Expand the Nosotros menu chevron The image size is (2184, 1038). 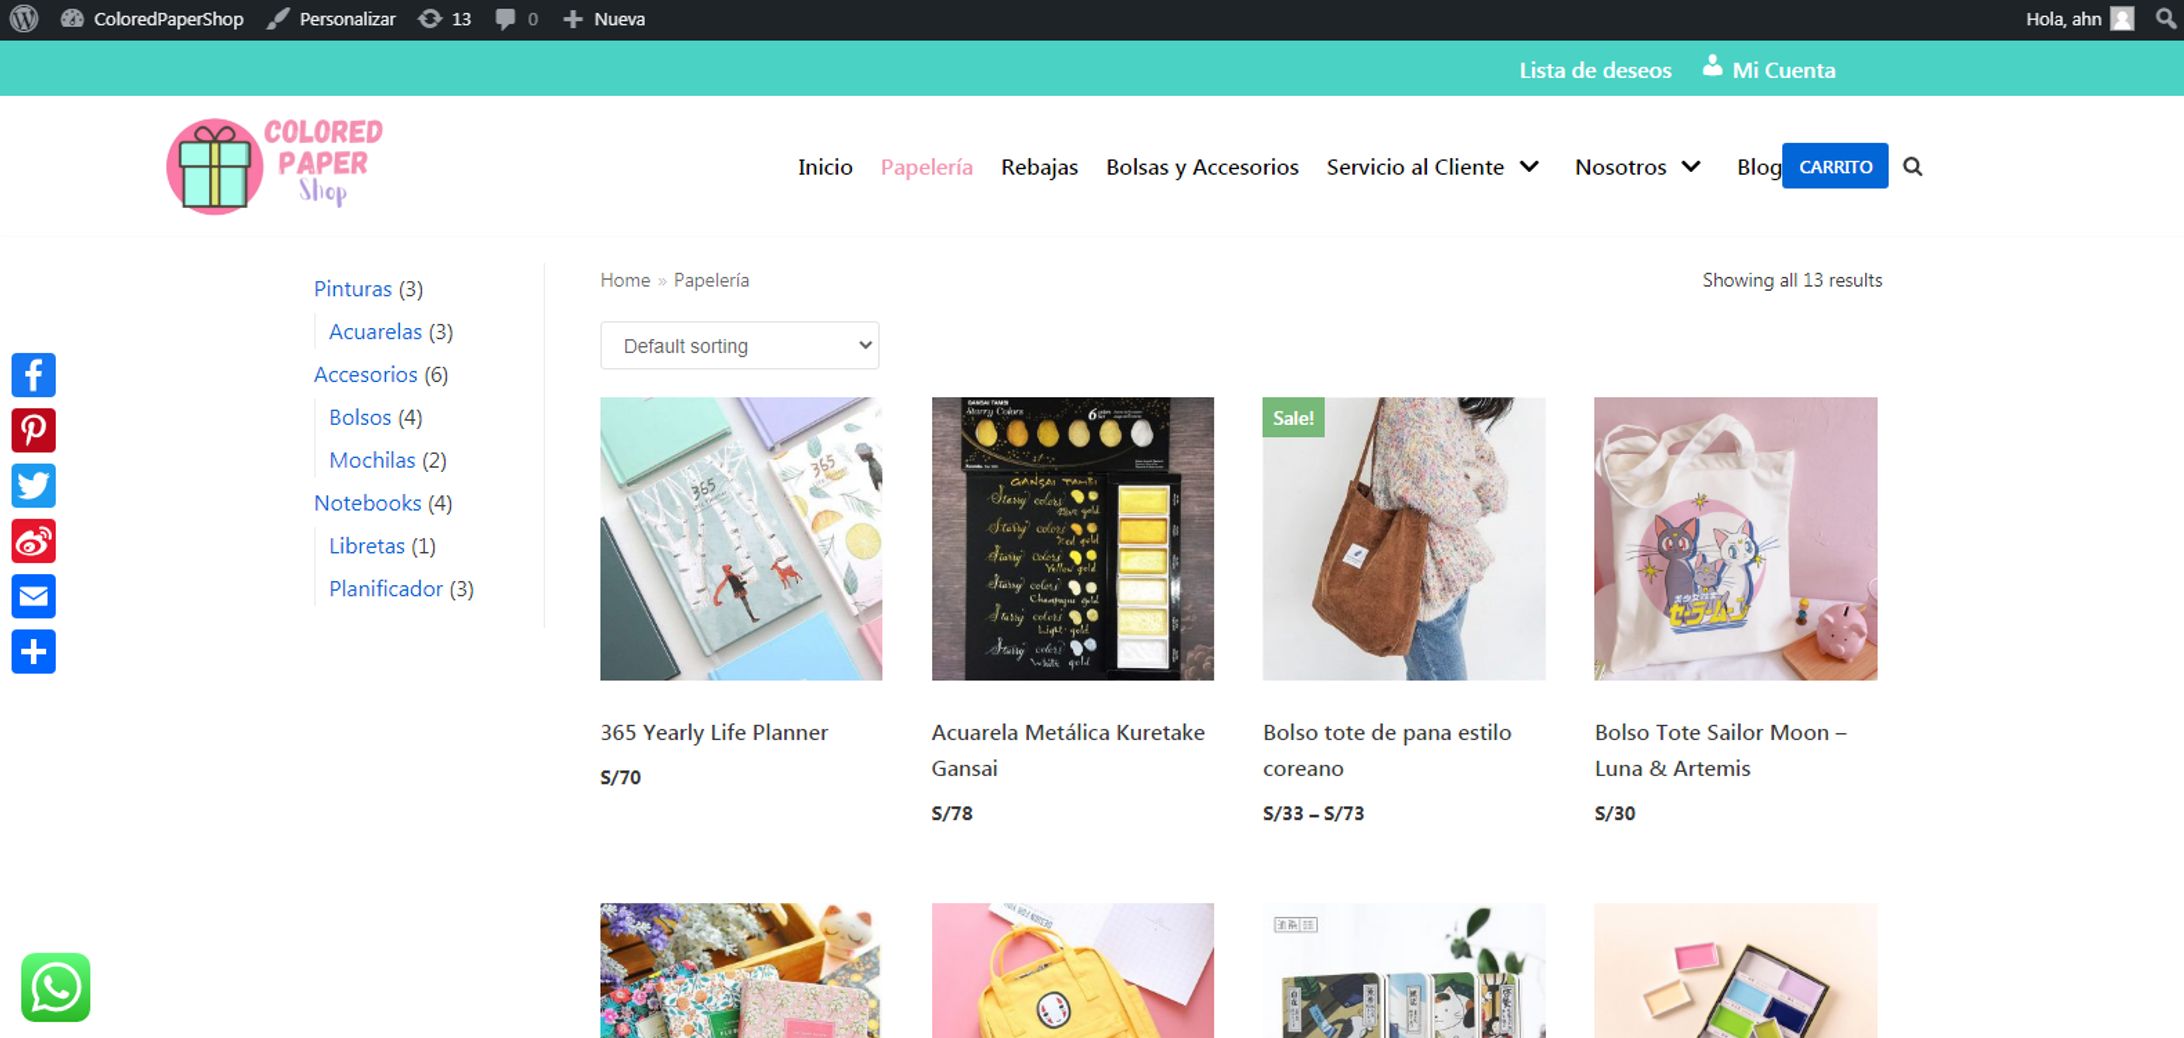(1691, 167)
